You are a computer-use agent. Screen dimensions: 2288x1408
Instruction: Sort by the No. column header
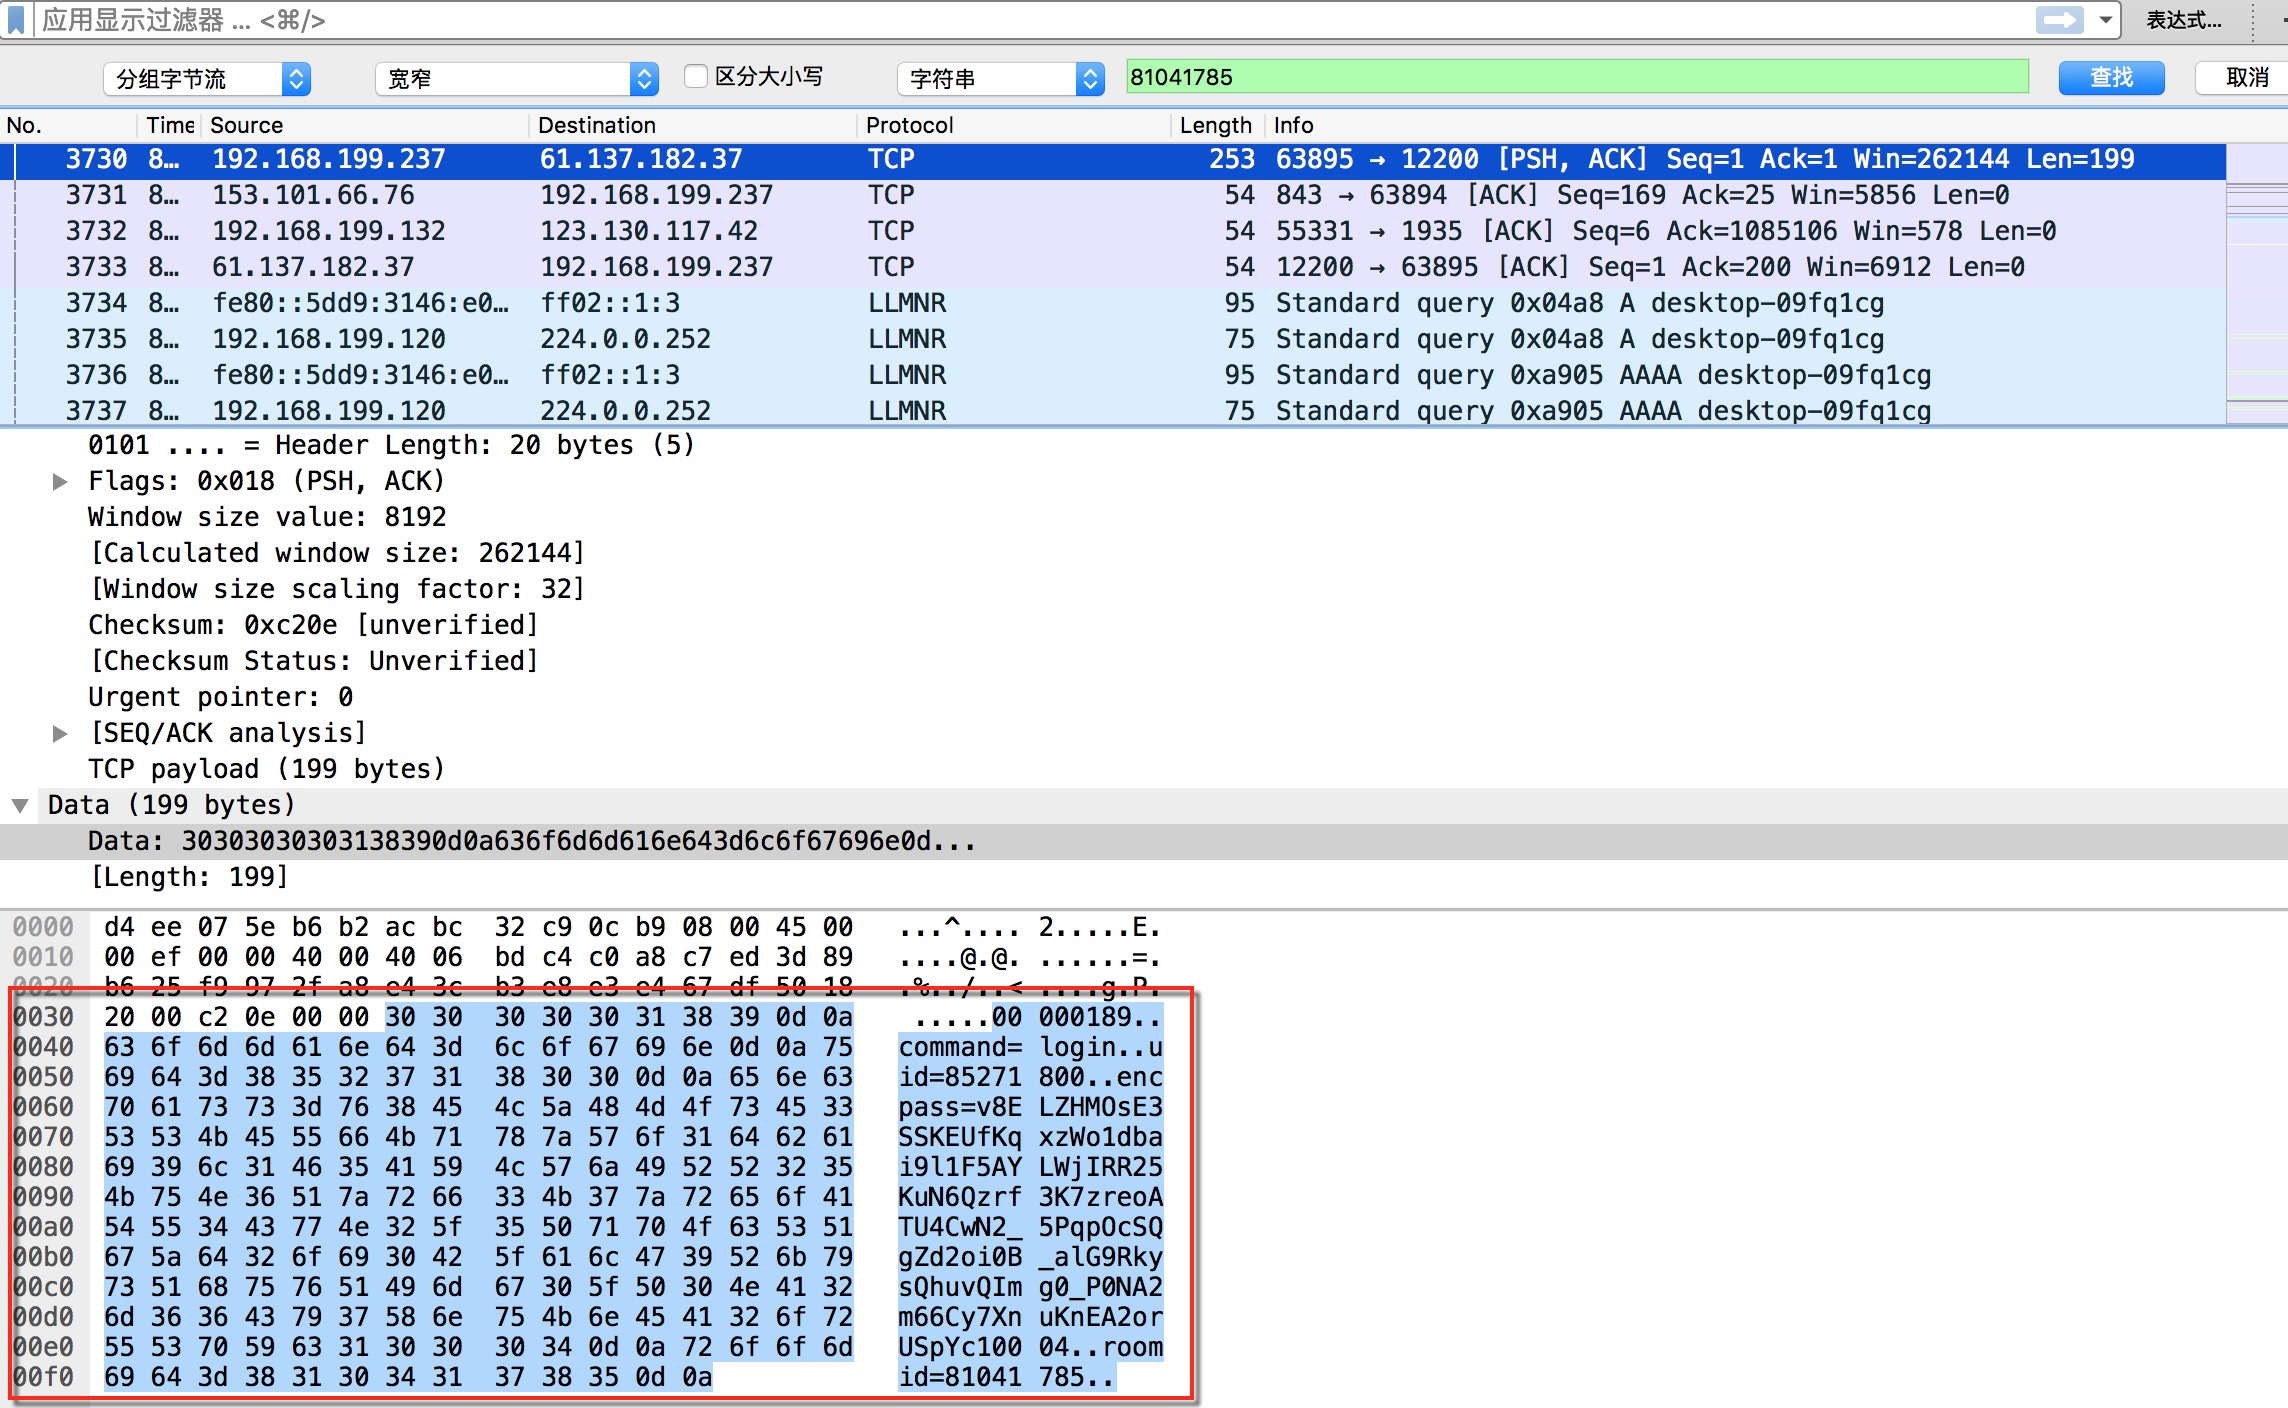tap(68, 125)
